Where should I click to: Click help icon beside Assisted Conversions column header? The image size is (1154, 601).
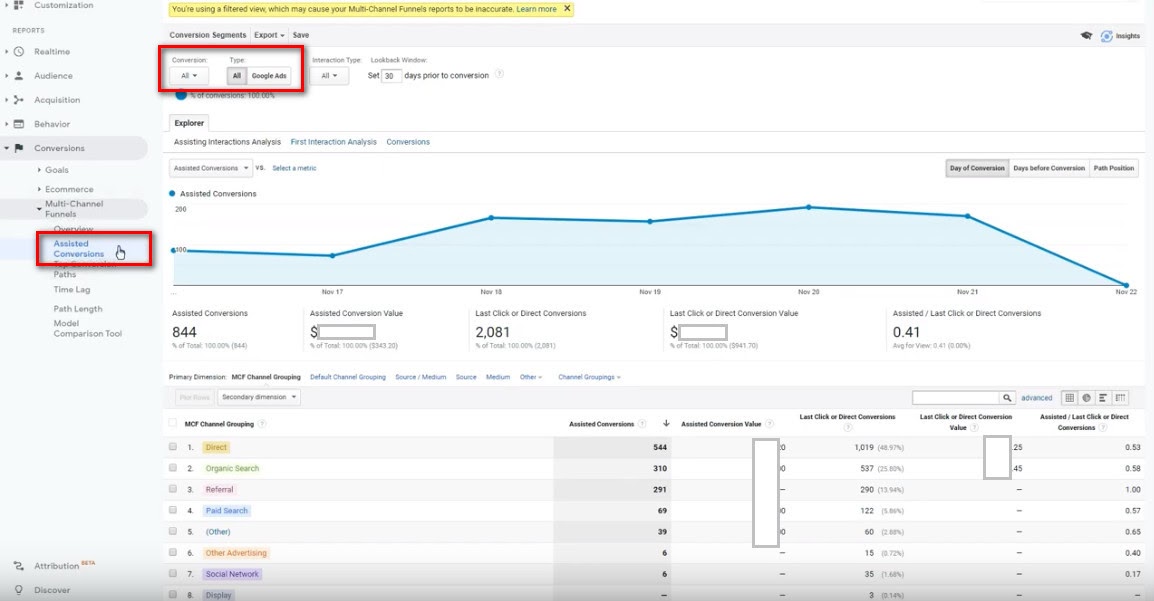coord(643,424)
